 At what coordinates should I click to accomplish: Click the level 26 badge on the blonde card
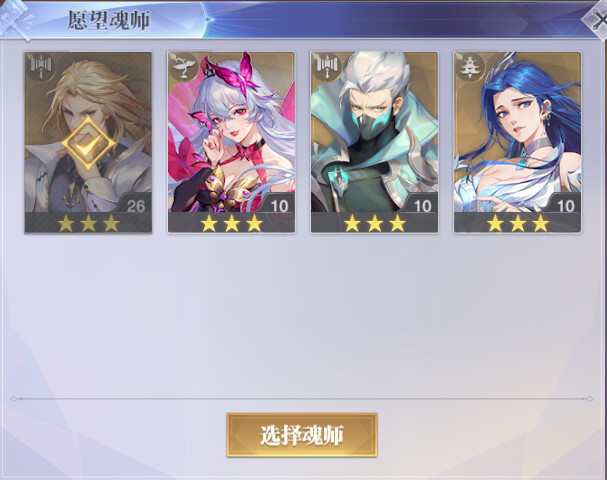[x=135, y=204]
